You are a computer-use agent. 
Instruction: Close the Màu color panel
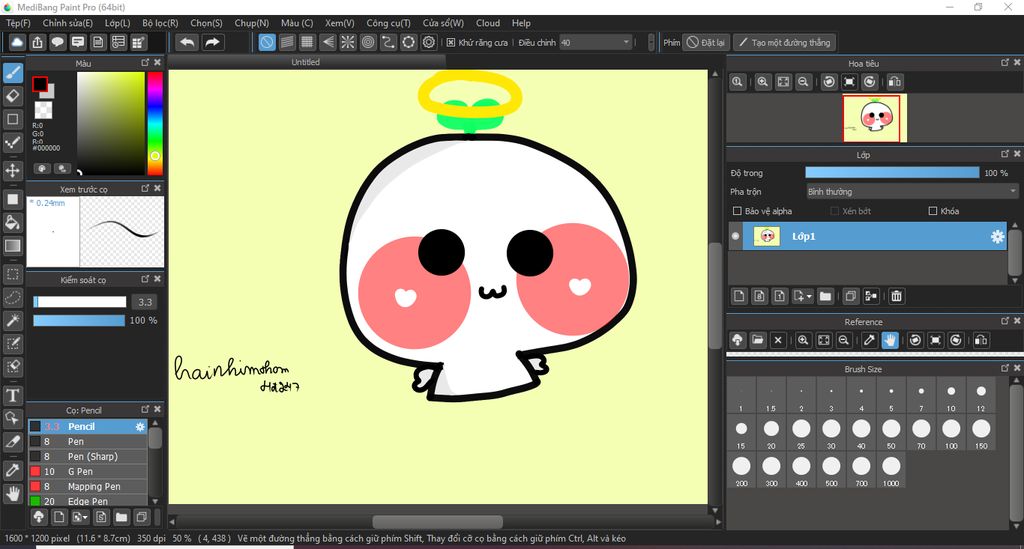click(157, 63)
